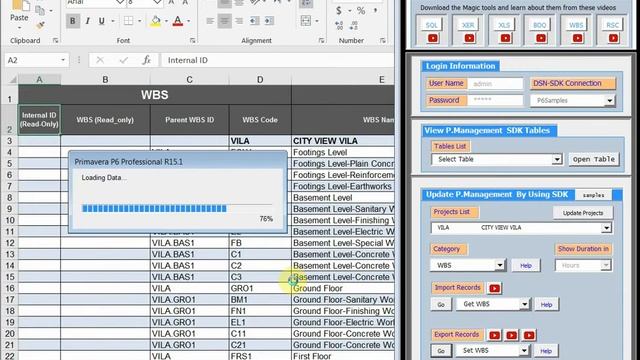The width and height of the screenshot is (640, 360).
Task: Select column B header
Action: [105, 80]
